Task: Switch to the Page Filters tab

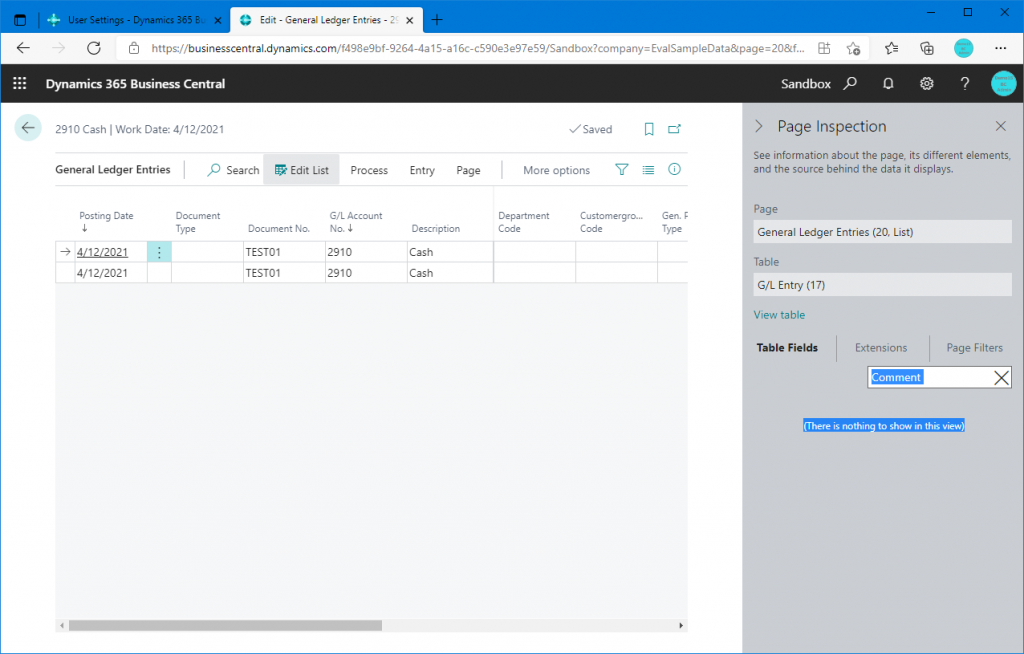Action: tap(974, 348)
